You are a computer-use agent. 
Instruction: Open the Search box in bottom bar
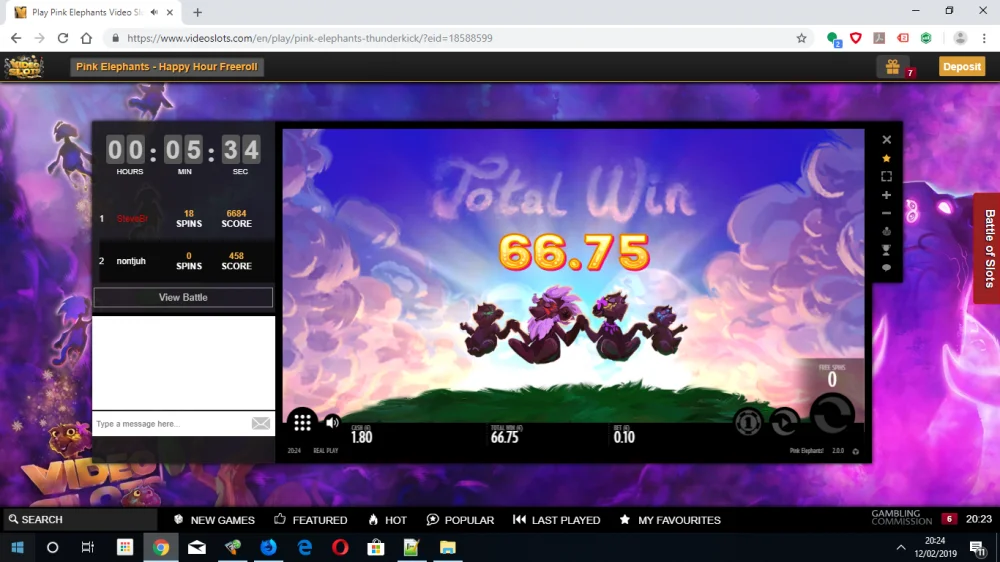[80, 520]
